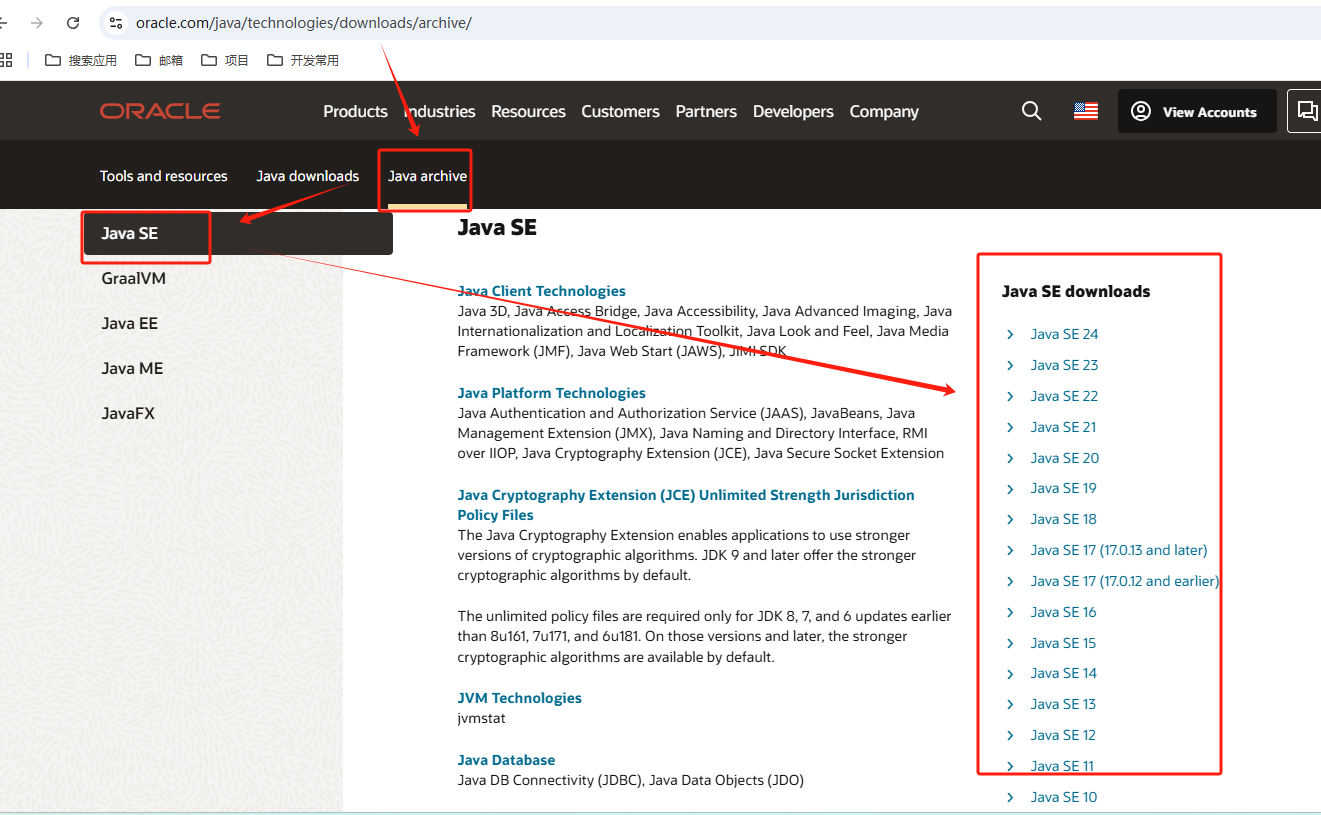Viewport: 1321px width, 815px height.
Task: Open Java Platform Technologies link
Action: click(551, 393)
